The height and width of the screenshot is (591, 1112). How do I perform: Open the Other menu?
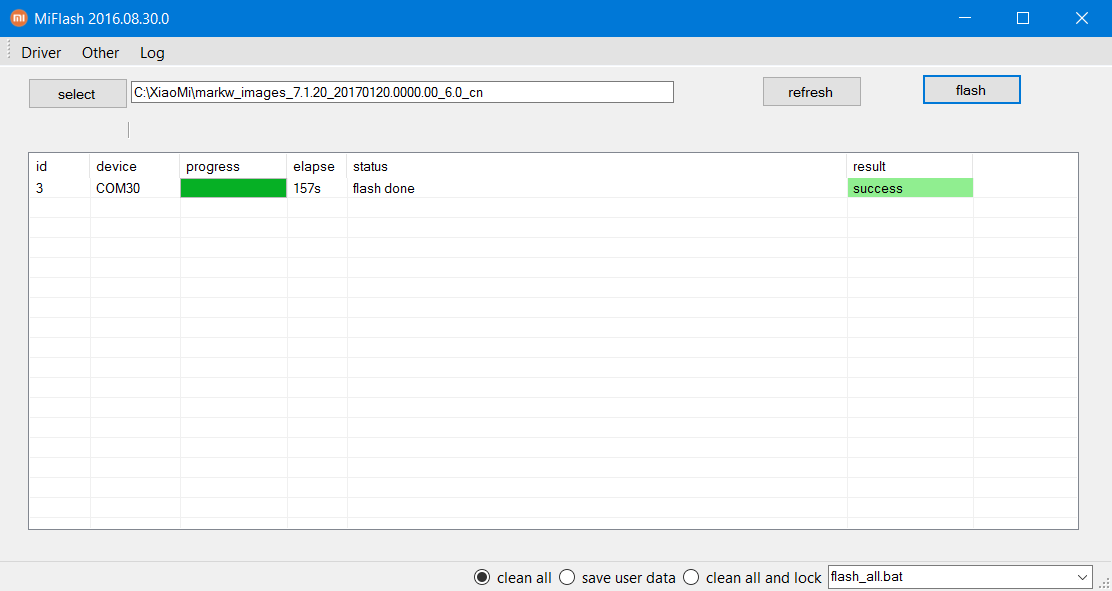coord(101,53)
